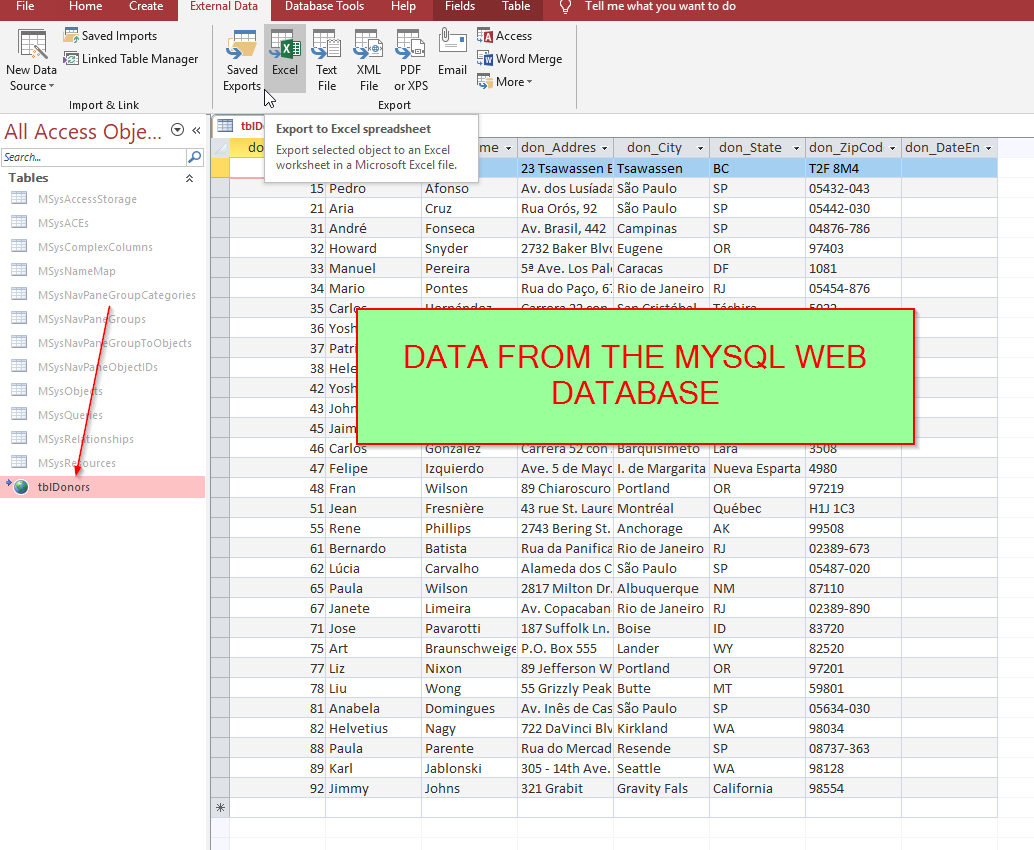Export to an XML File
Image resolution: width=1034 pixels, height=850 pixels.
[369, 61]
